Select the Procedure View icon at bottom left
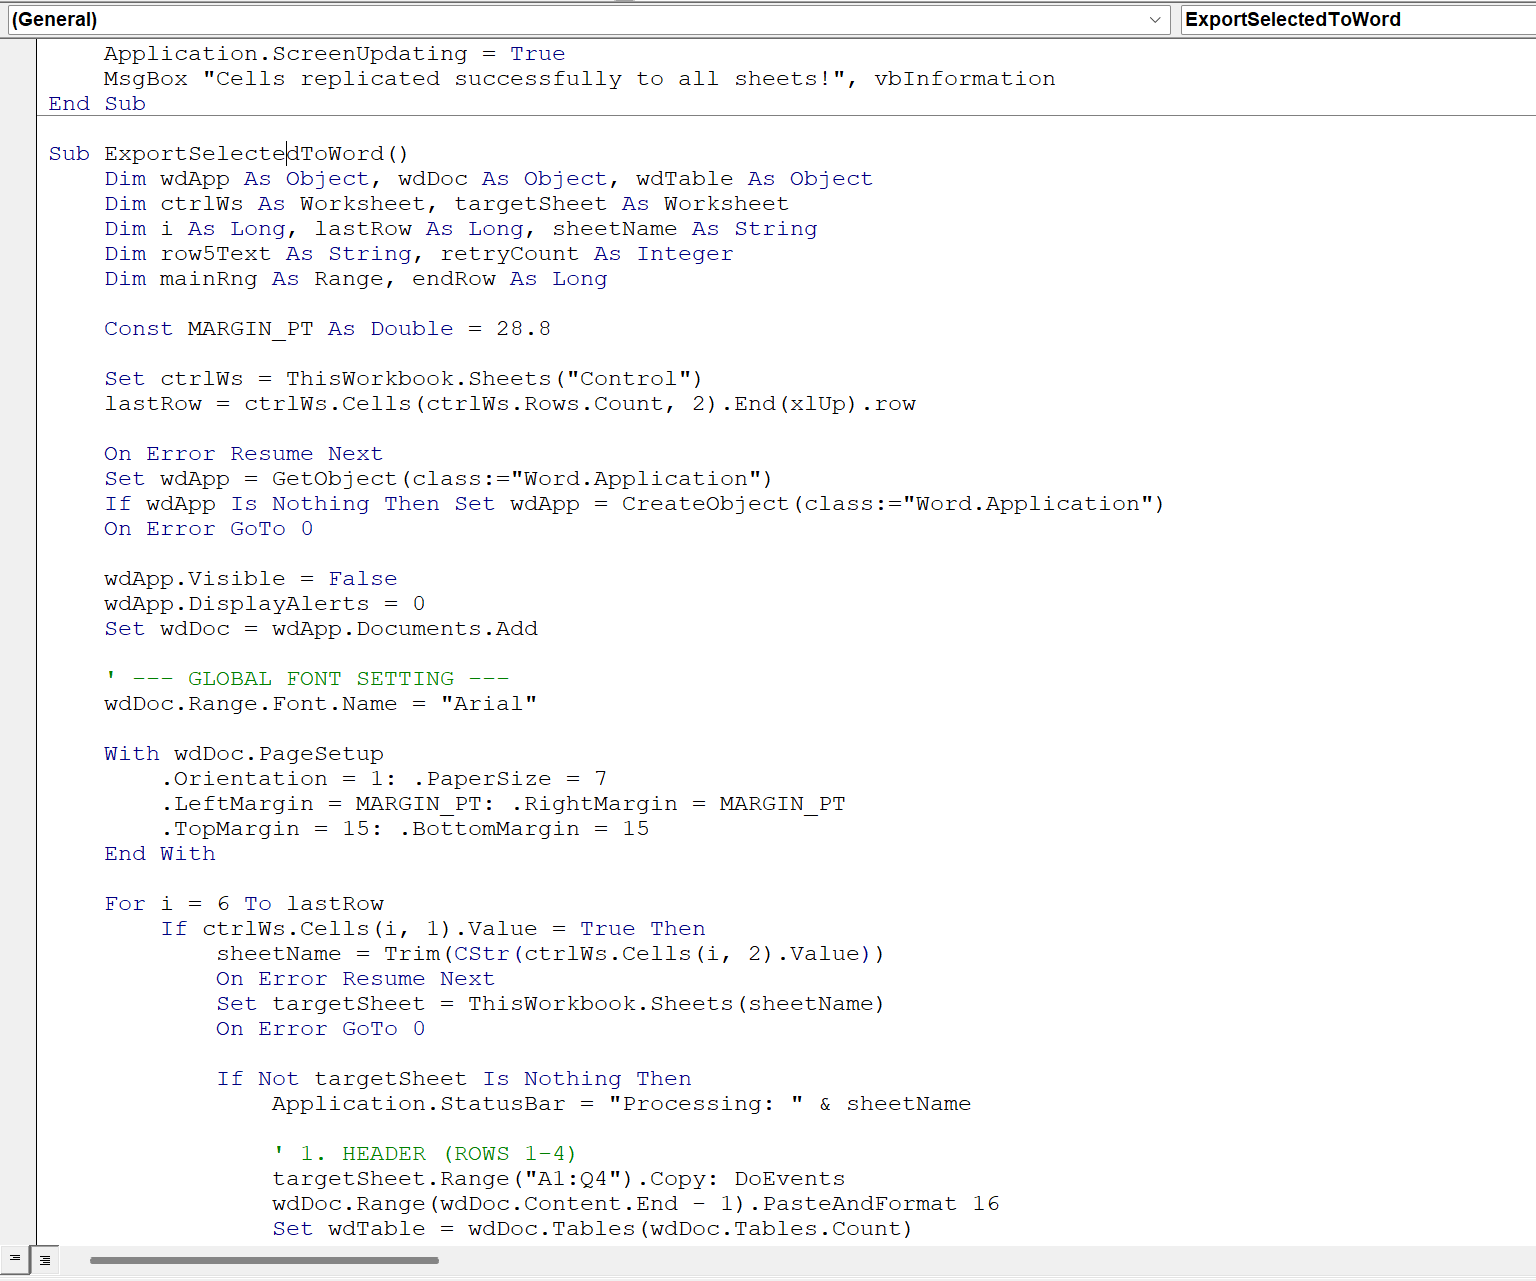 pyautogui.click(x=14, y=1259)
